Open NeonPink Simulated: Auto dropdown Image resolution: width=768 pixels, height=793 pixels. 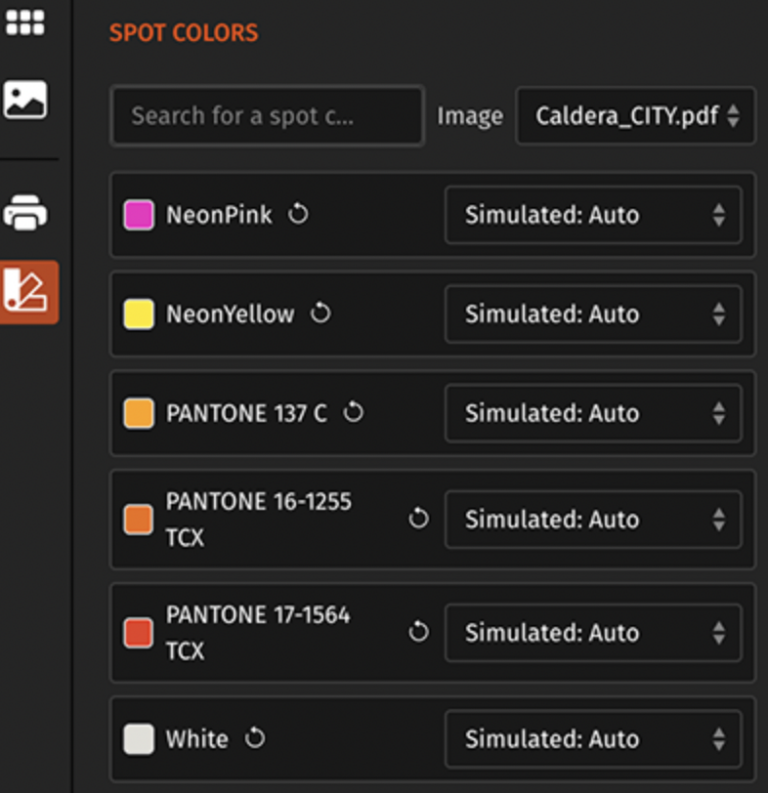click(x=593, y=215)
